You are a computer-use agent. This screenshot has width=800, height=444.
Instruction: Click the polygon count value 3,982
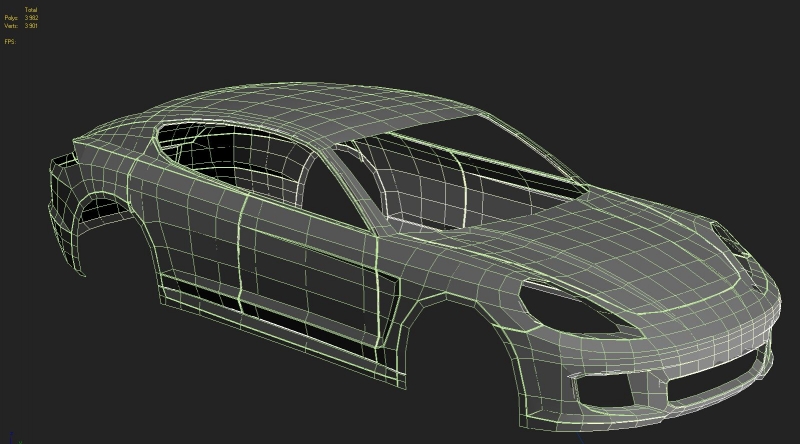click(31, 18)
